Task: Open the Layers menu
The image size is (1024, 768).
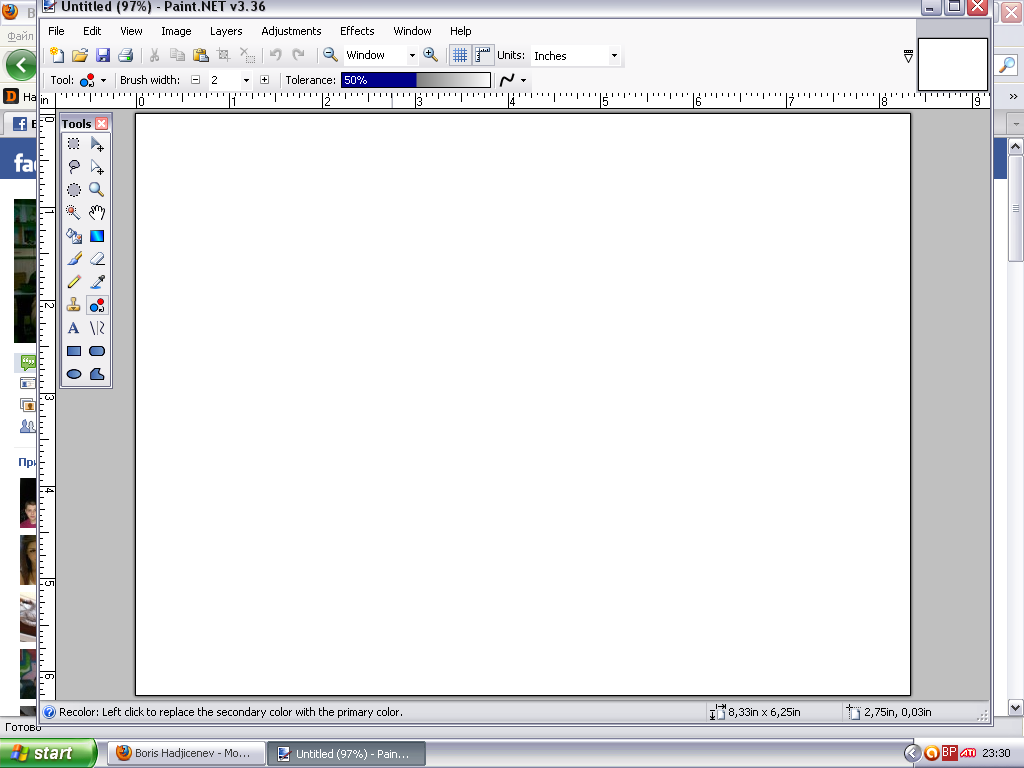Action: 226,31
